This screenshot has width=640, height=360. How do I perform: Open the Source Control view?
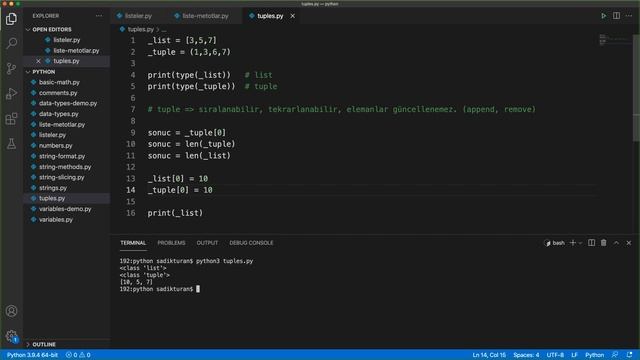tap(11, 69)
